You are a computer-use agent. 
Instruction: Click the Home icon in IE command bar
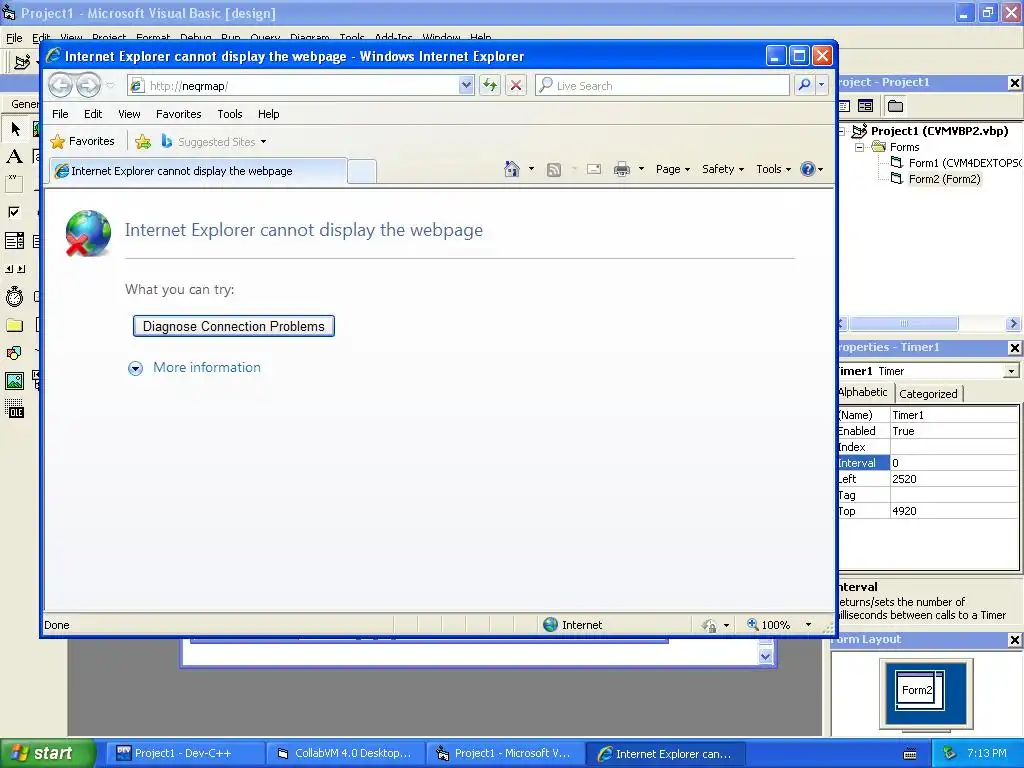click(x=511, y=169)
